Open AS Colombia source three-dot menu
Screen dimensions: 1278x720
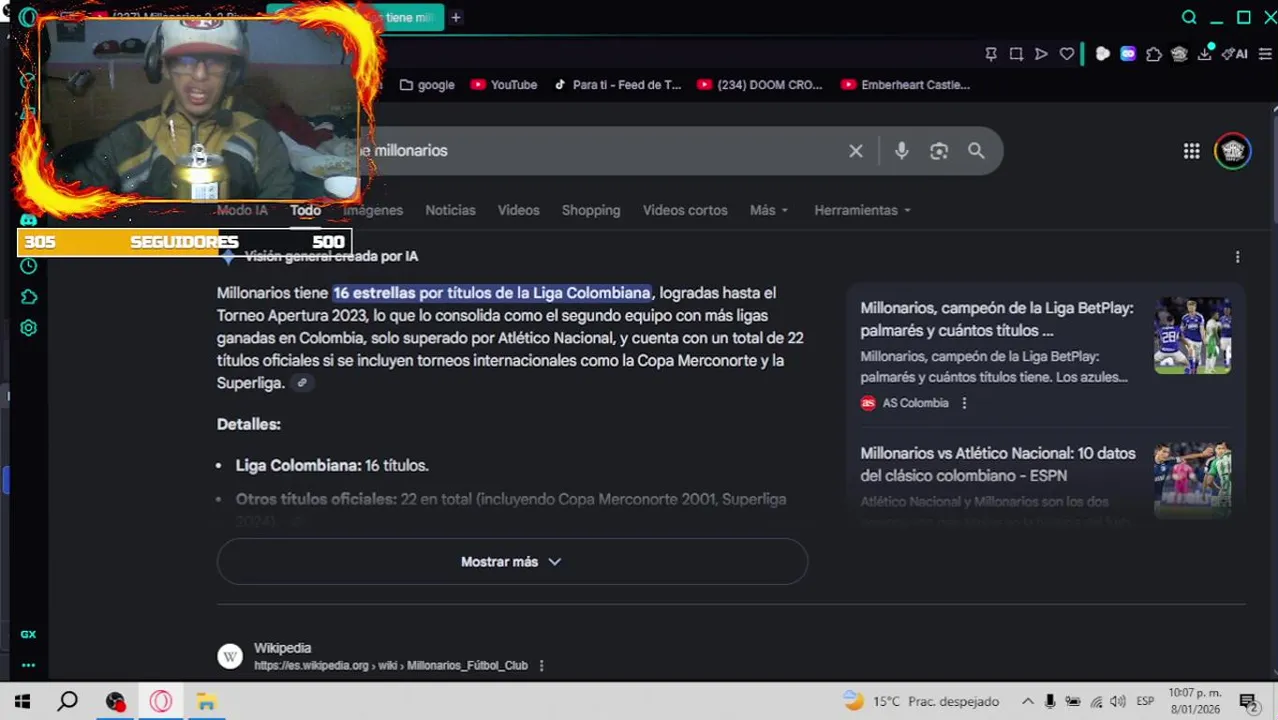(x=964, y=403)
